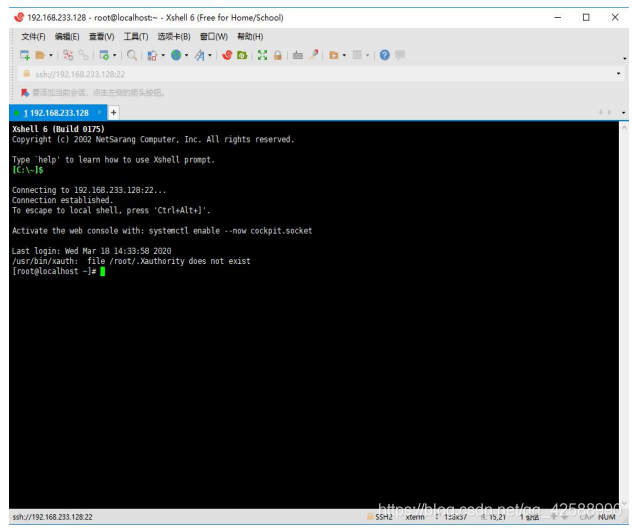Click the terminal vertical scrollbar up arrow
The width and height of the screenshot is (632, 529).
[624, 127]
